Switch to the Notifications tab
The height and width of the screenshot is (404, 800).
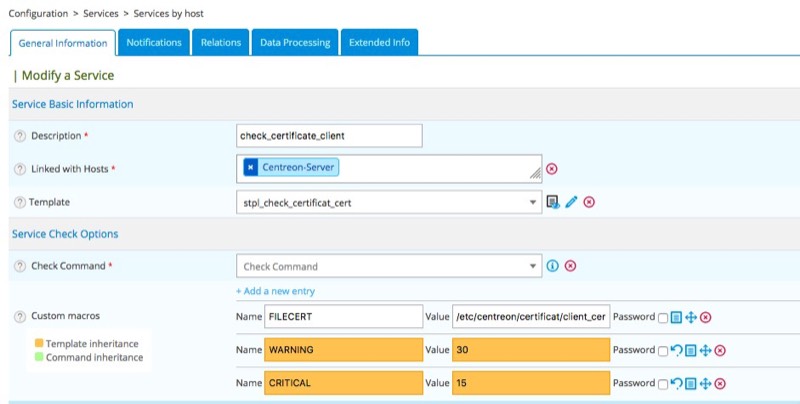153,42
